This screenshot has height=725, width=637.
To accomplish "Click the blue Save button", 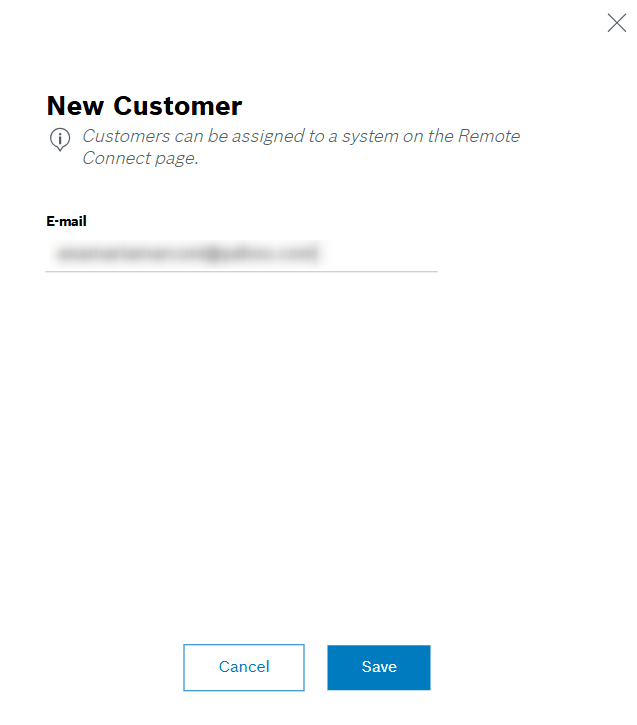I will [379, 667].
